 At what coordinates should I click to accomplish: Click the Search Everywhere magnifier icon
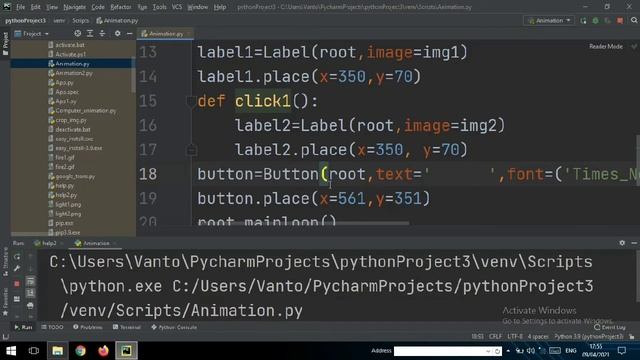[634, 20]
